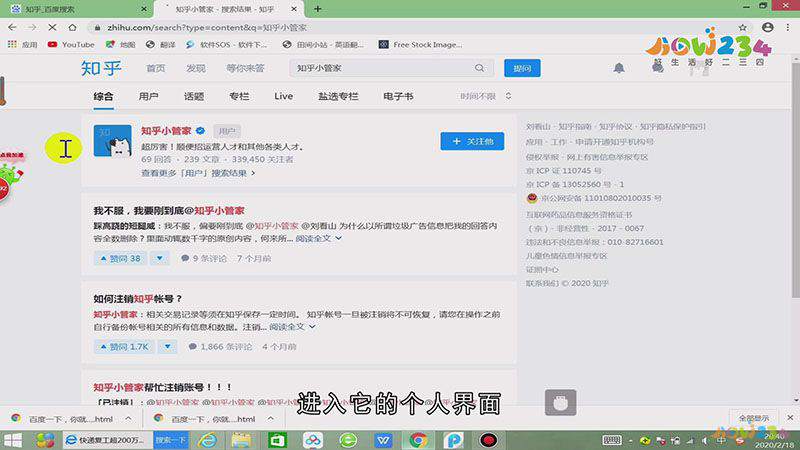The height and width of the screenshot is (450, 800).
Task: Click downvote arrow beside 赞同 38
Action: (160, 258)
